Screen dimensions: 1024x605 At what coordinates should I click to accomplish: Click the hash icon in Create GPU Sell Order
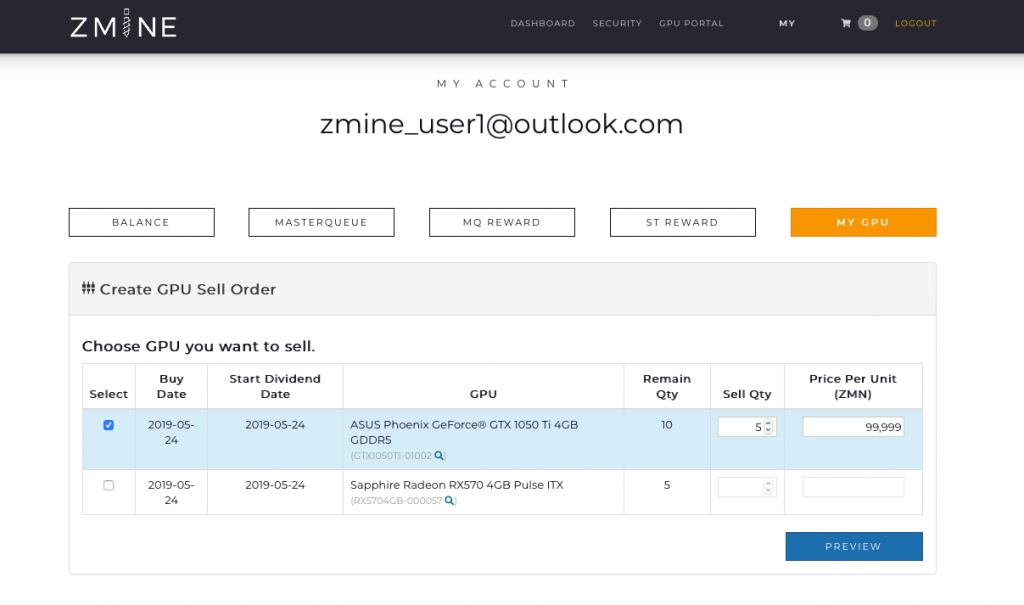[89, 288]
